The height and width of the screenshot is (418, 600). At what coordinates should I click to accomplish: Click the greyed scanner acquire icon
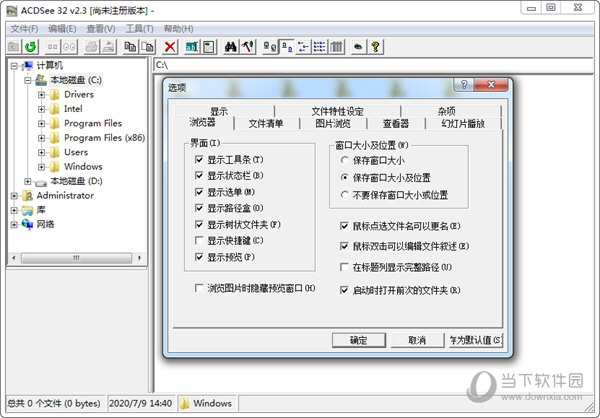point(109,47)
